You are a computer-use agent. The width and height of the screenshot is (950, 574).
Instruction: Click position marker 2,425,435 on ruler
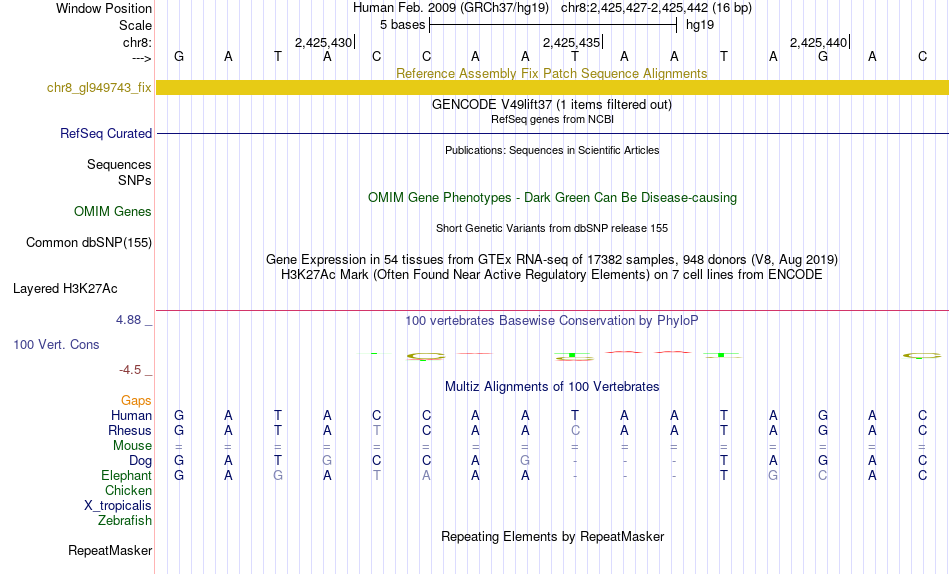pos(571,42)
